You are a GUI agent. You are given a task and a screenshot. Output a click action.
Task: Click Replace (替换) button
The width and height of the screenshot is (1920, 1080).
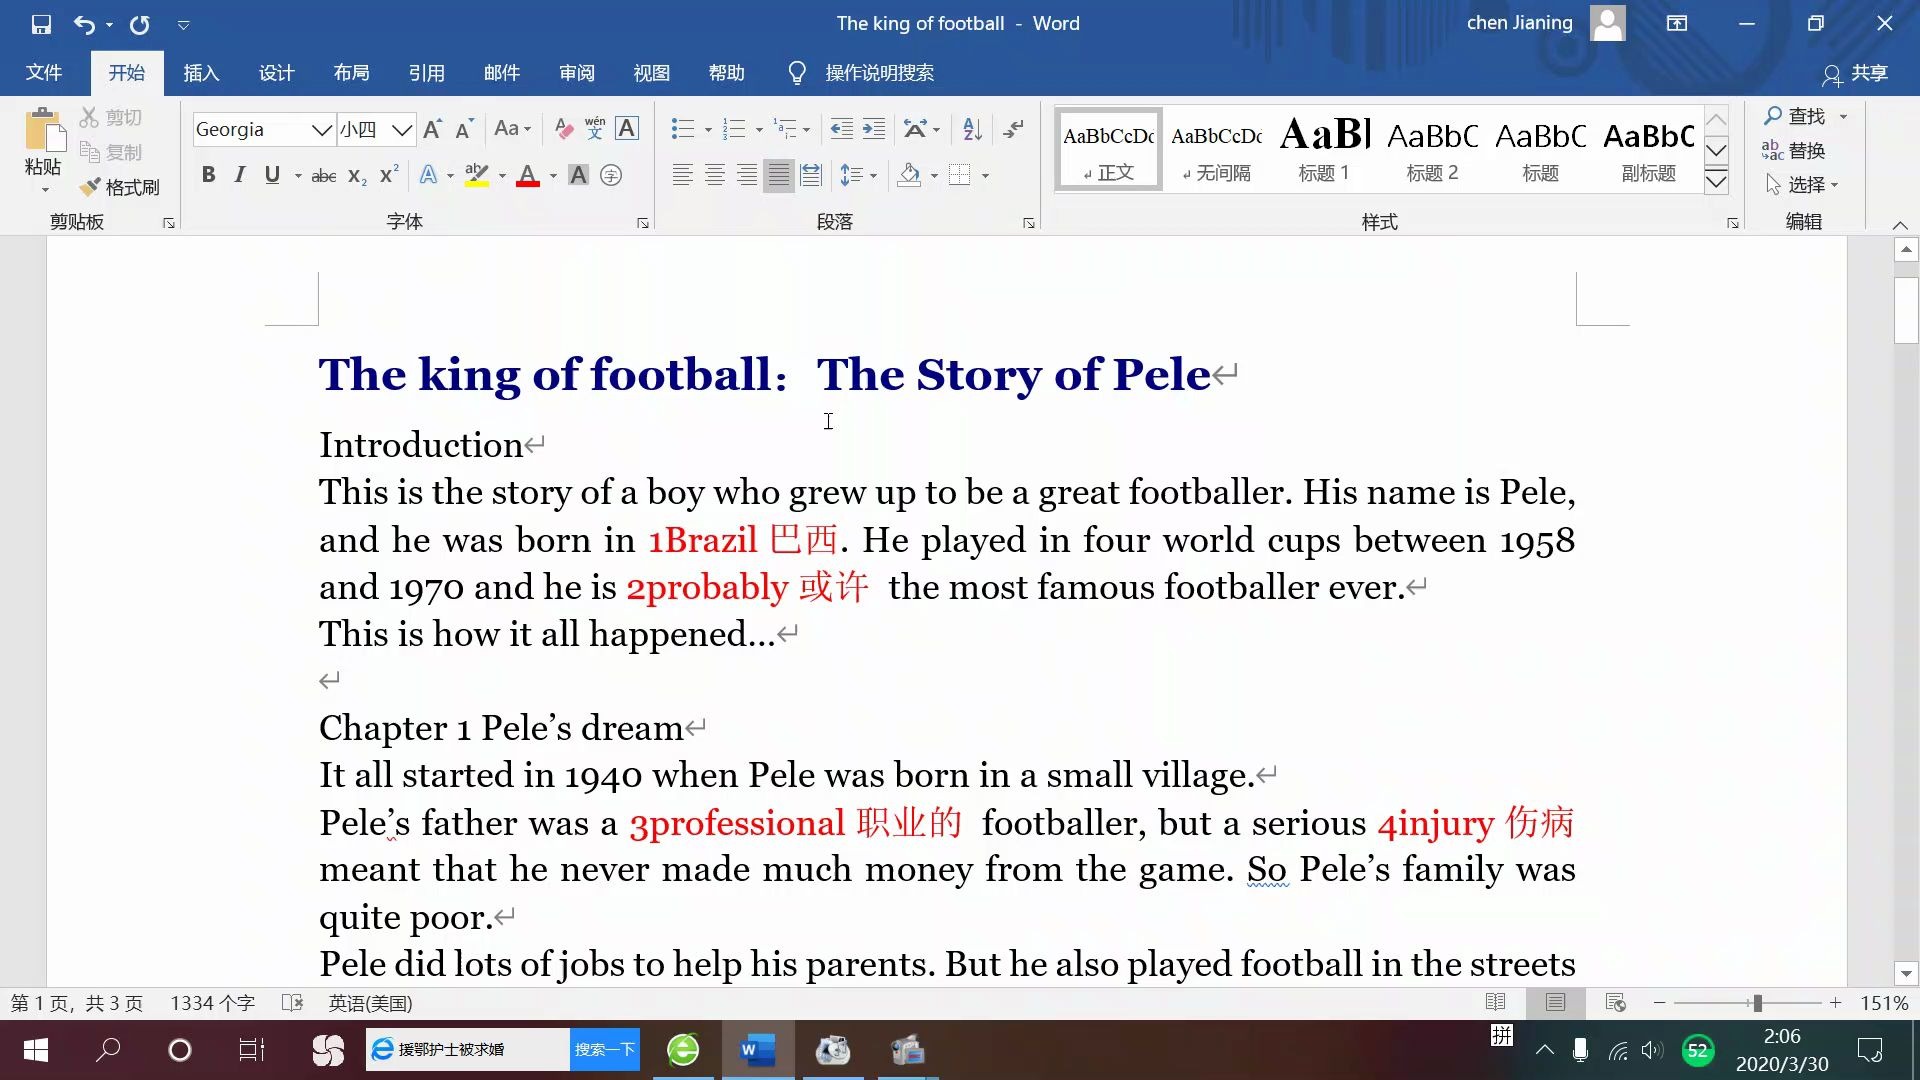tap(1794, 150)
